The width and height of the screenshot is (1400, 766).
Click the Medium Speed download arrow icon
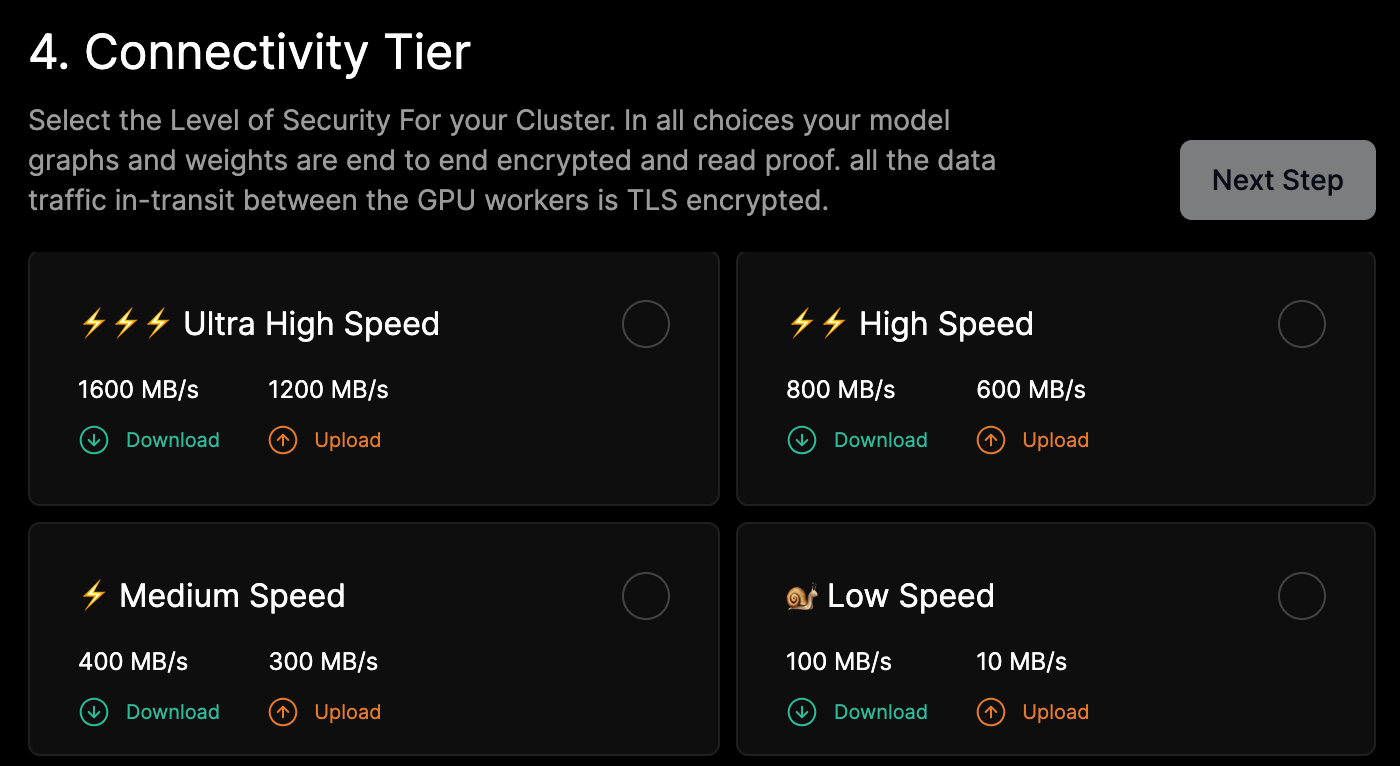(93, 712)
